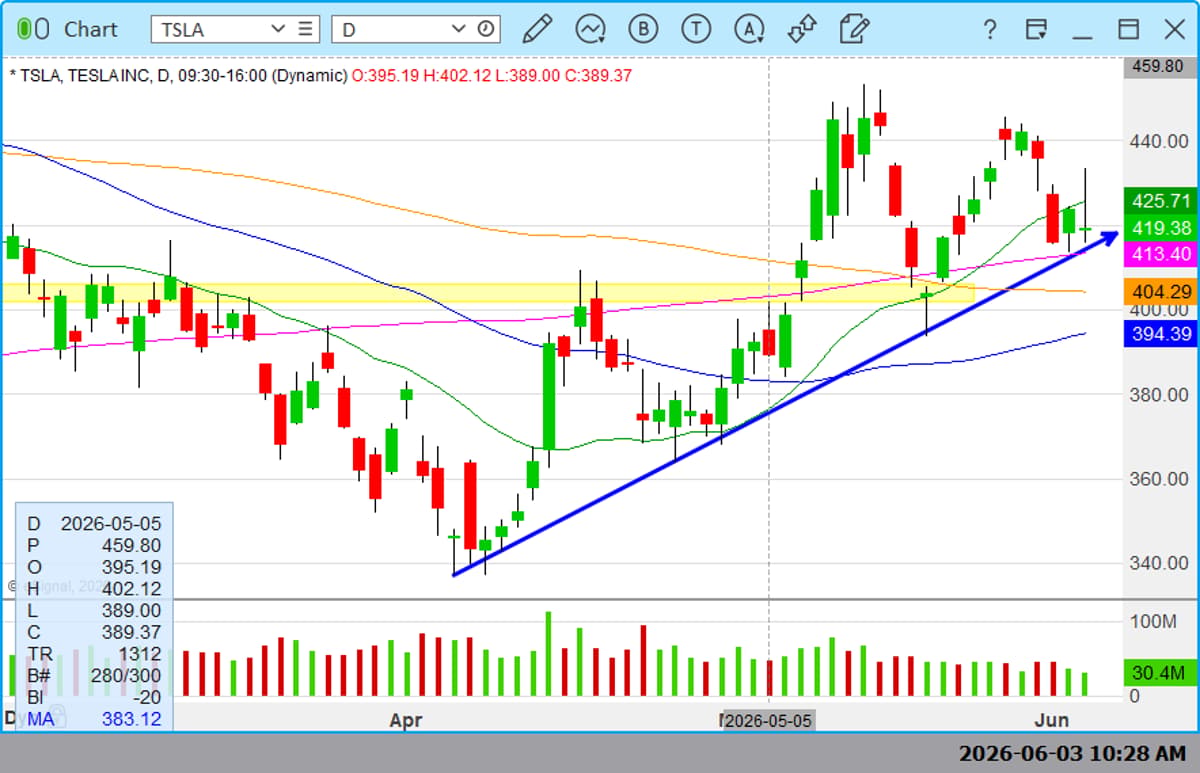Click the TR 1312 row in data window

pyautogui.click(x=93, y=654)
